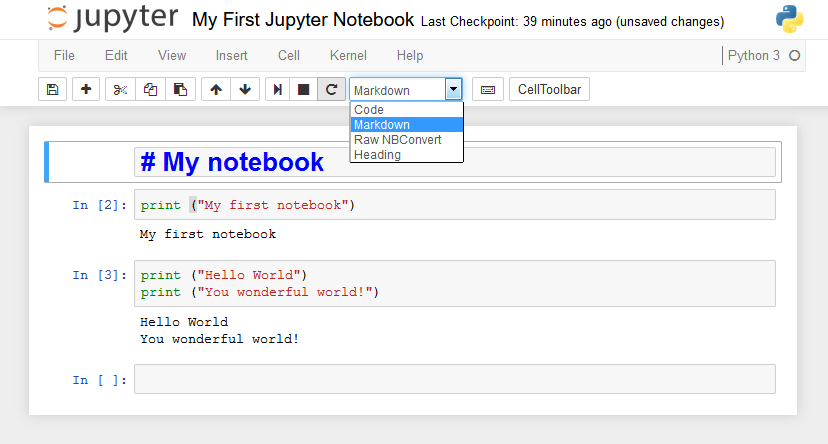Click the empty code cell input
This screenshot has height=444, width=828.
pos(455,379)
